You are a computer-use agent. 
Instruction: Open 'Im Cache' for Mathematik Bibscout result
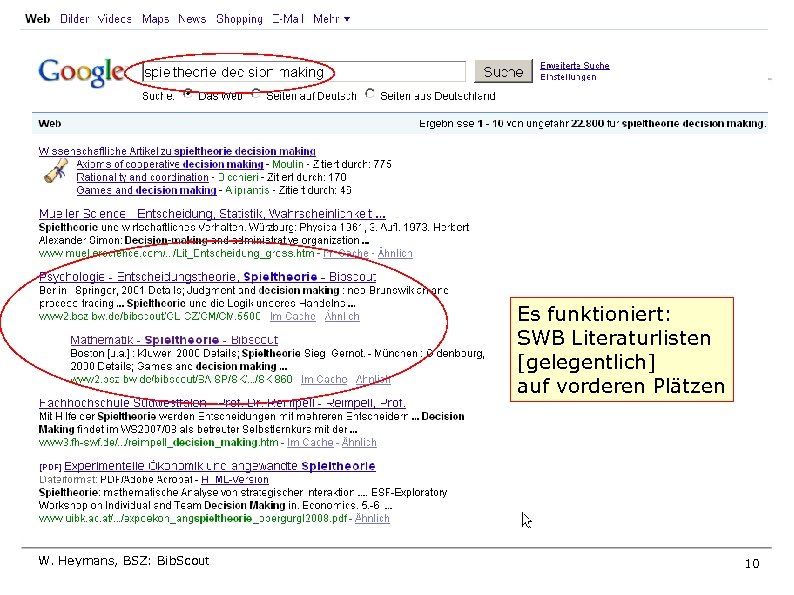324,379
